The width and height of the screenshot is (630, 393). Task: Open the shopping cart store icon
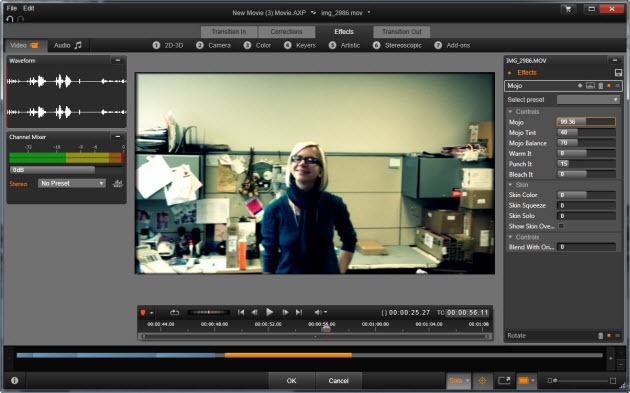tap(568, 9)
